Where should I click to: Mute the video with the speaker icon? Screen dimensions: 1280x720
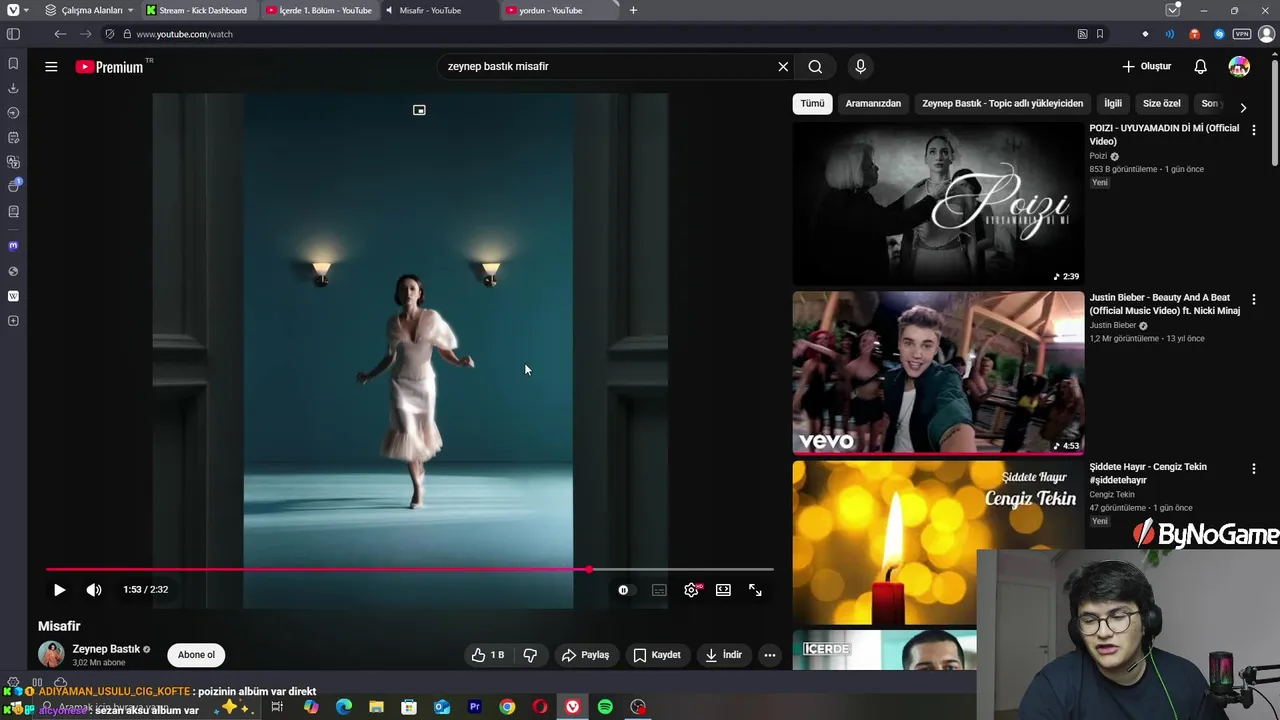(x=94, y=590)
